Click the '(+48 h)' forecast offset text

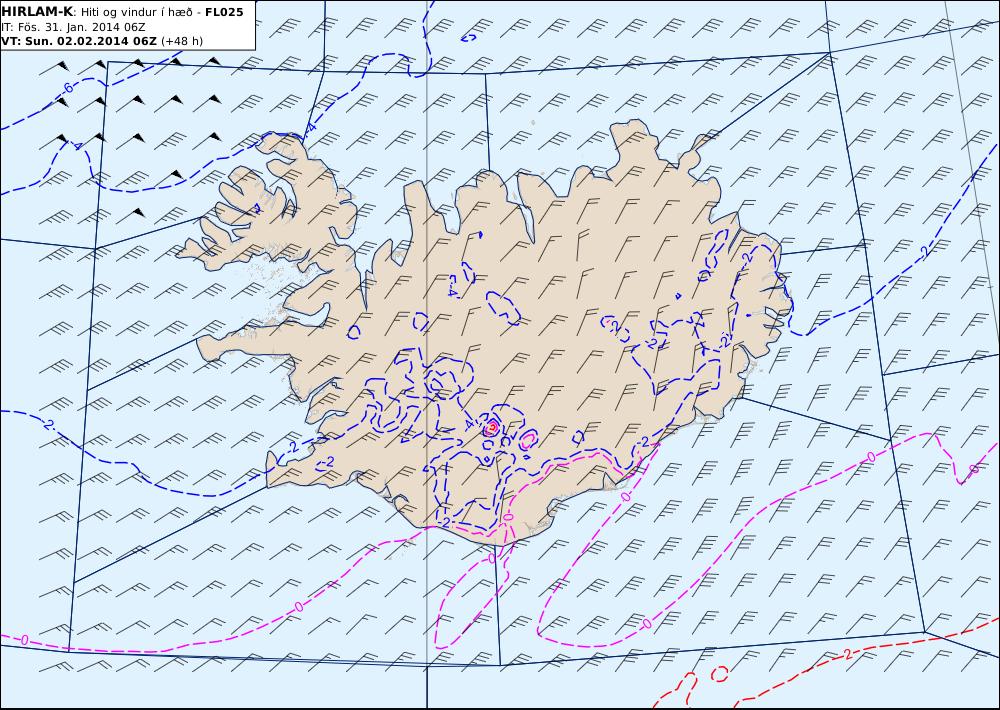tap(182, 41)
